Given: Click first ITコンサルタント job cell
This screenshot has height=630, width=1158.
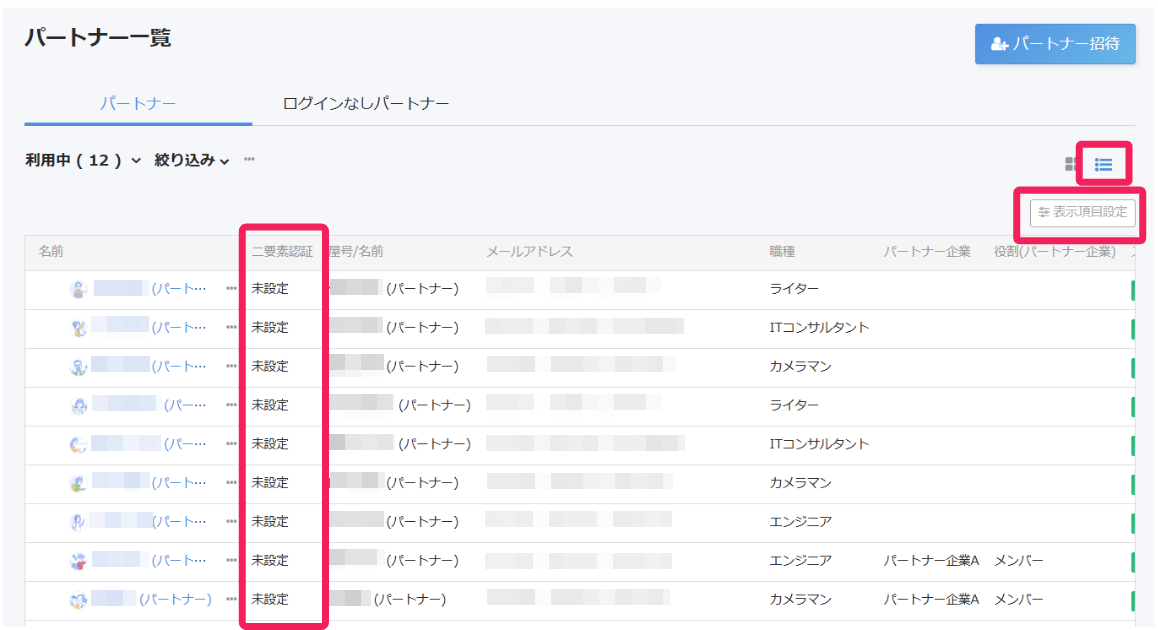Looking at the screenshot, I should click(819, 327).
